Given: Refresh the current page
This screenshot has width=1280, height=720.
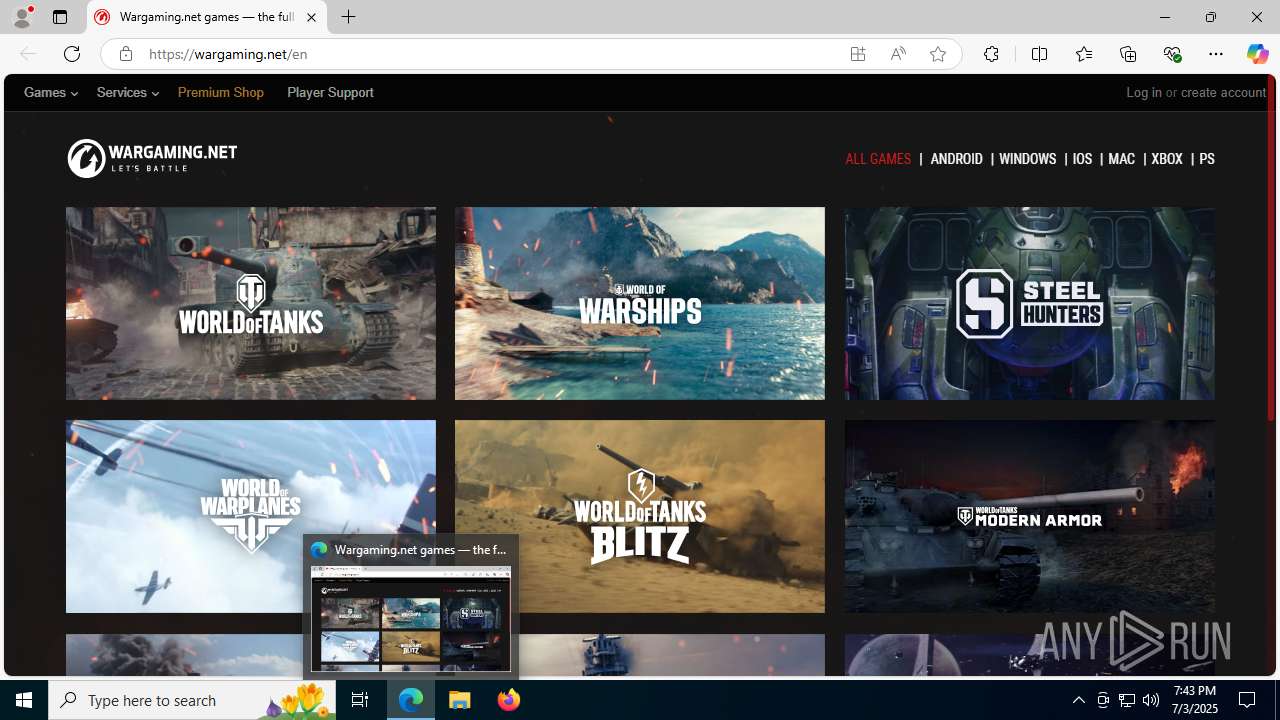Looking at the screenshot, I should [x=72, y=54].
